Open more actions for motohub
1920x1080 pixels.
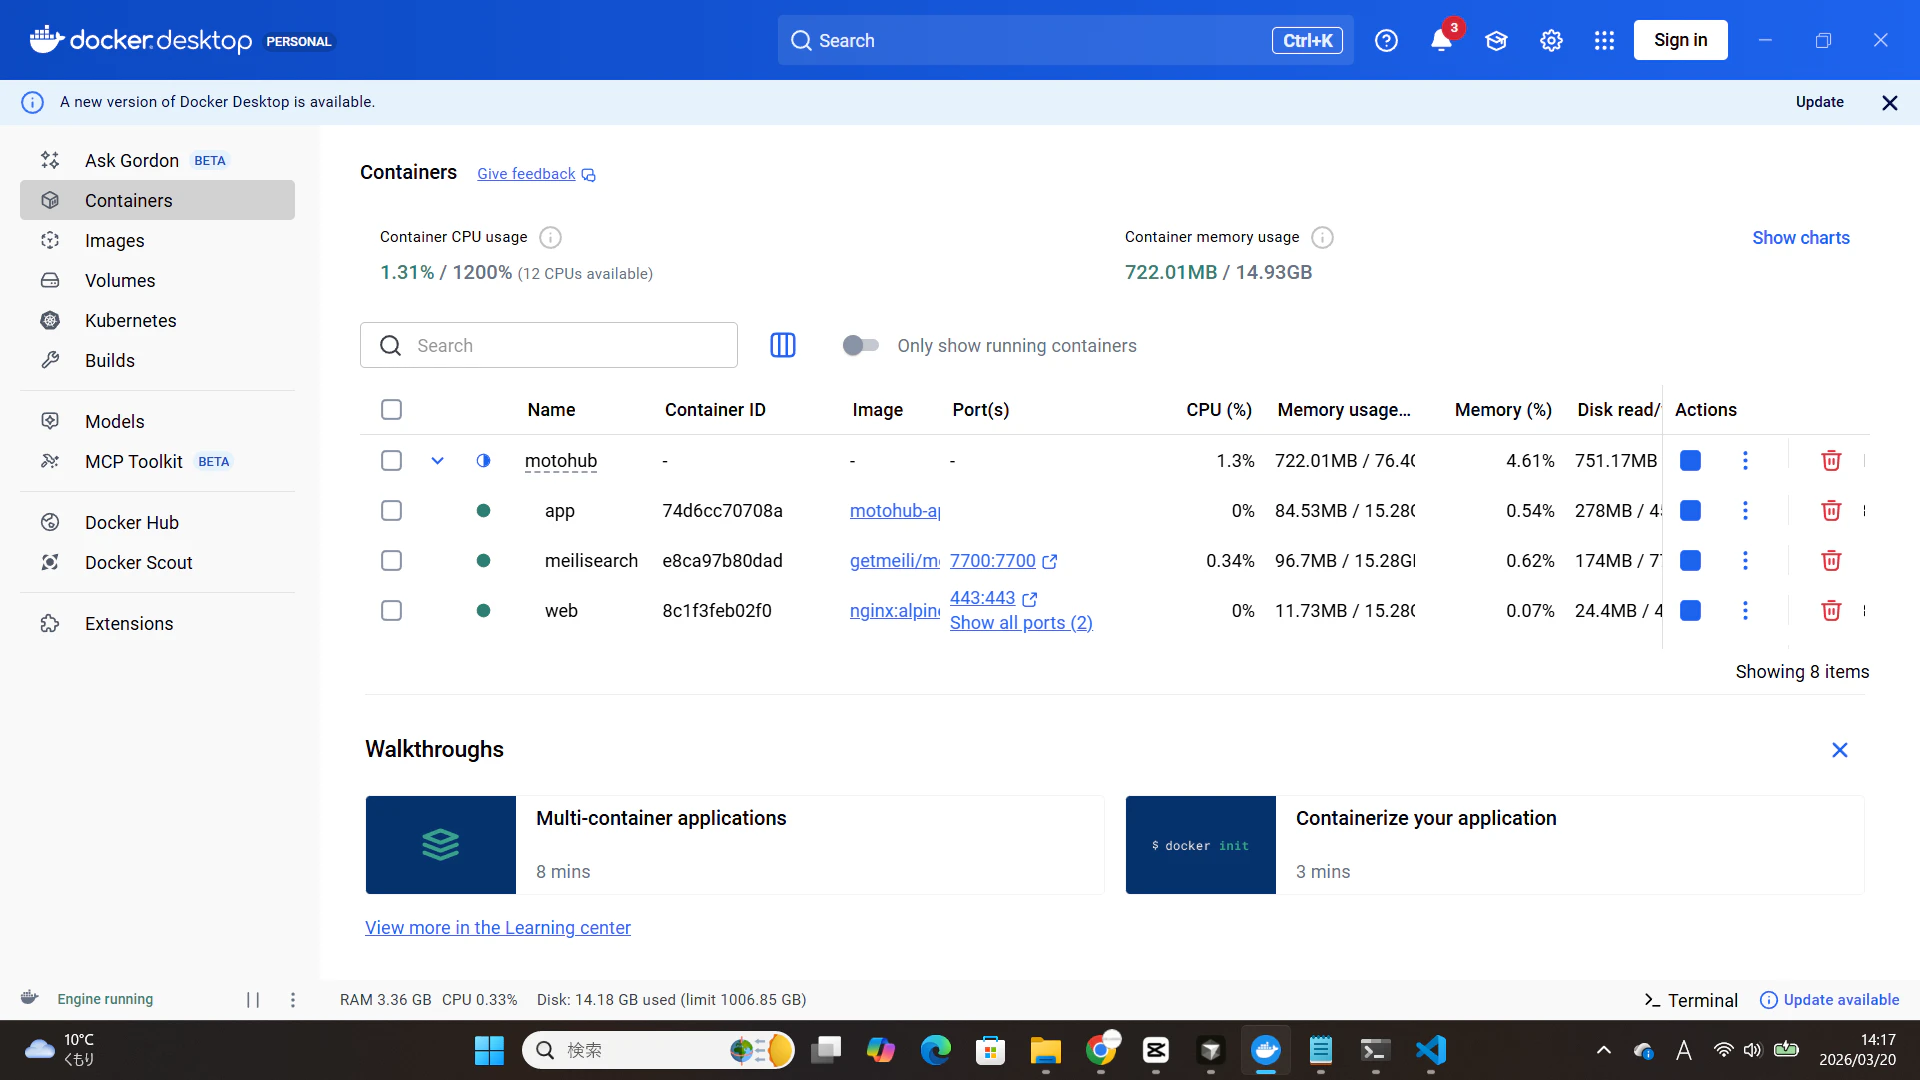pos(1745,460)
